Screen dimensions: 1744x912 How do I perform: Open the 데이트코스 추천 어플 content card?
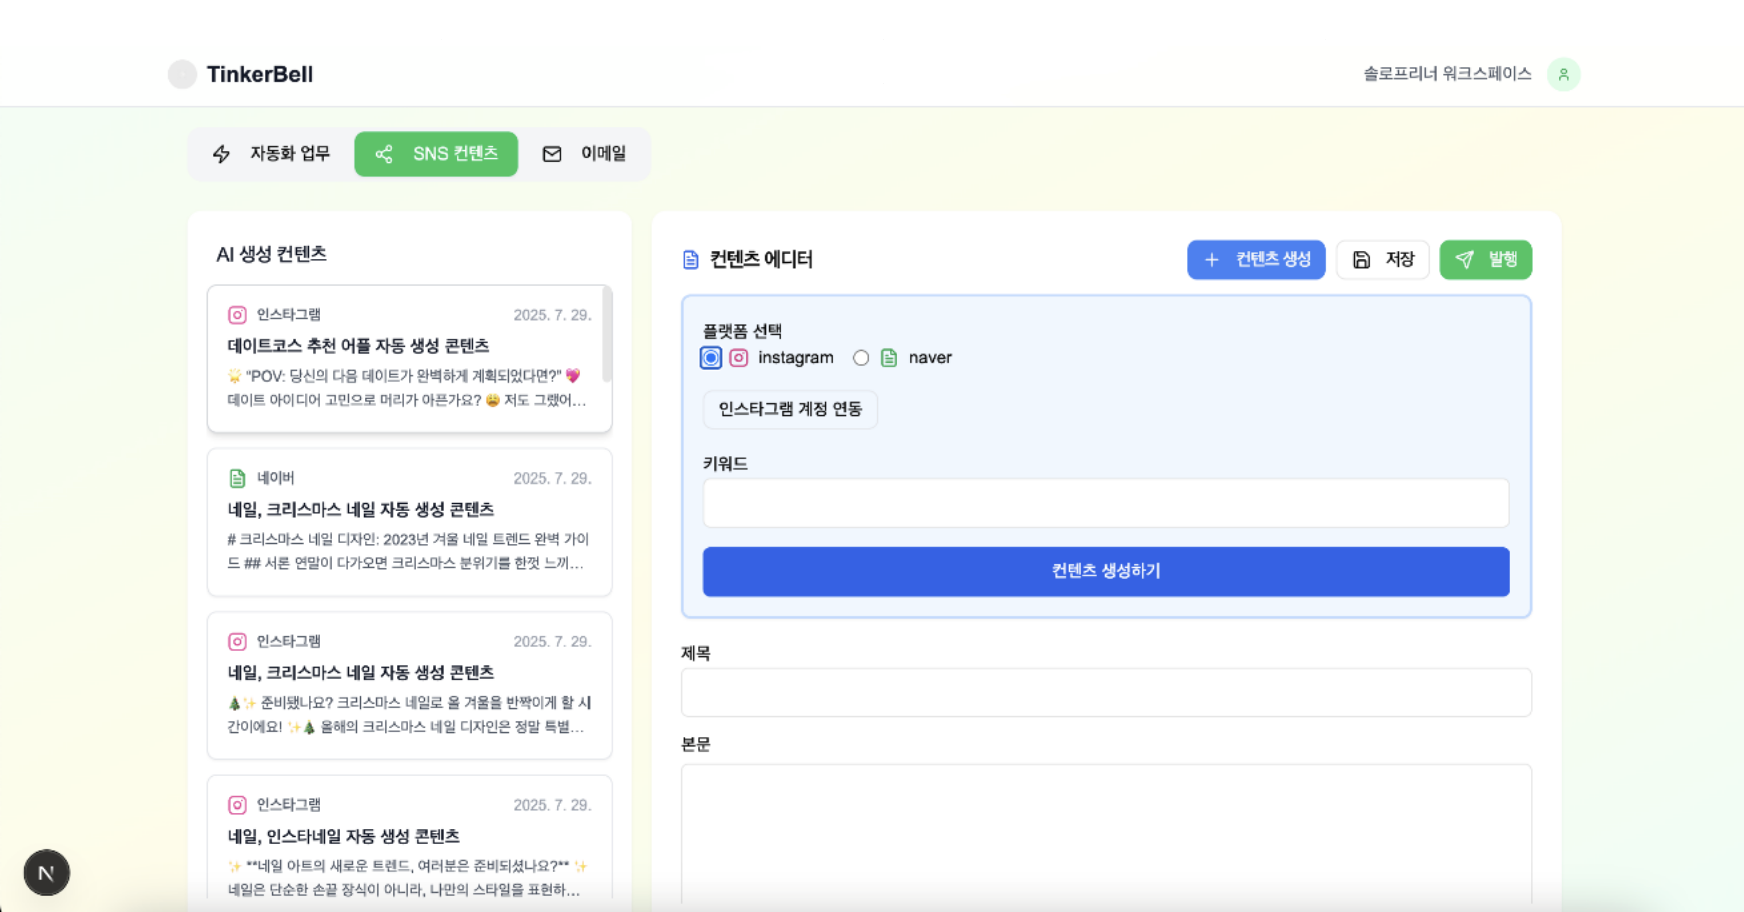pyautogui.click(x=409, y=360)
